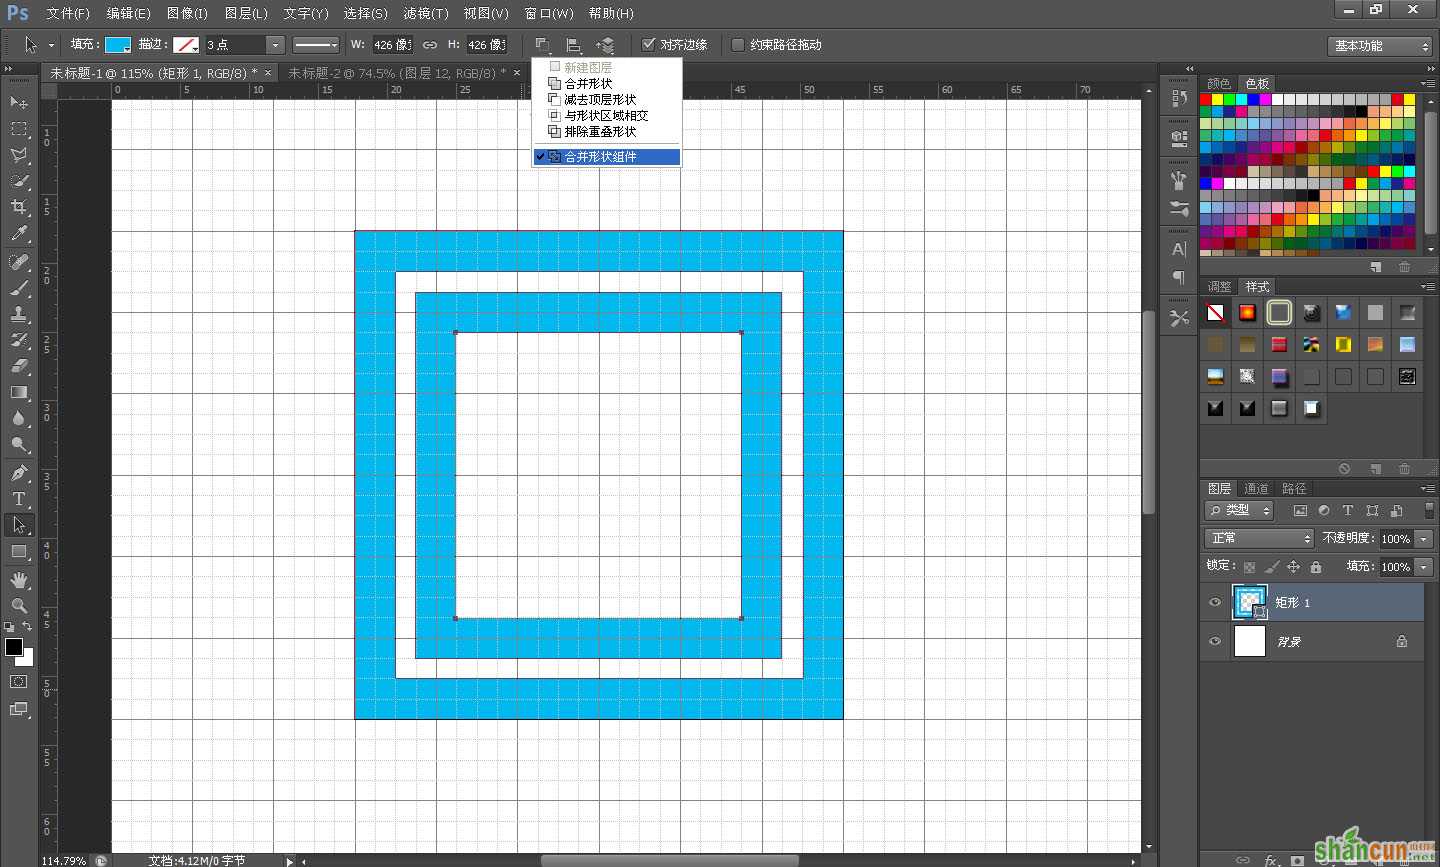Switch to the 通道 panel tab
Image resolution: width=1440 pixels, height=867 pixels.
pos(1256,488)
